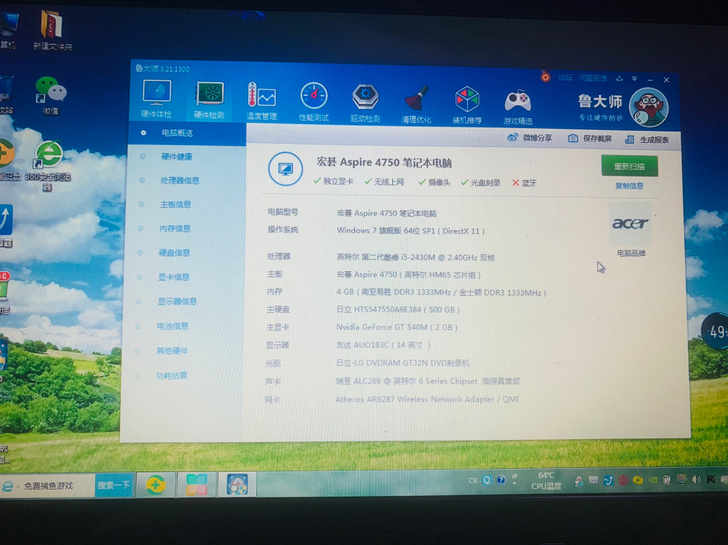Select 功耗估算 in the sidebar
The image size is (728, 545).
coord(172,376)
